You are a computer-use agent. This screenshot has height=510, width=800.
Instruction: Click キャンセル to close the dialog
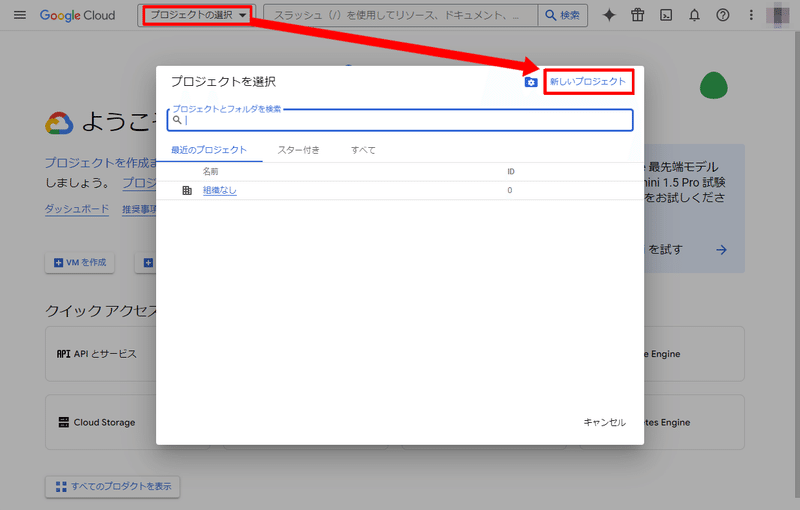605,422
